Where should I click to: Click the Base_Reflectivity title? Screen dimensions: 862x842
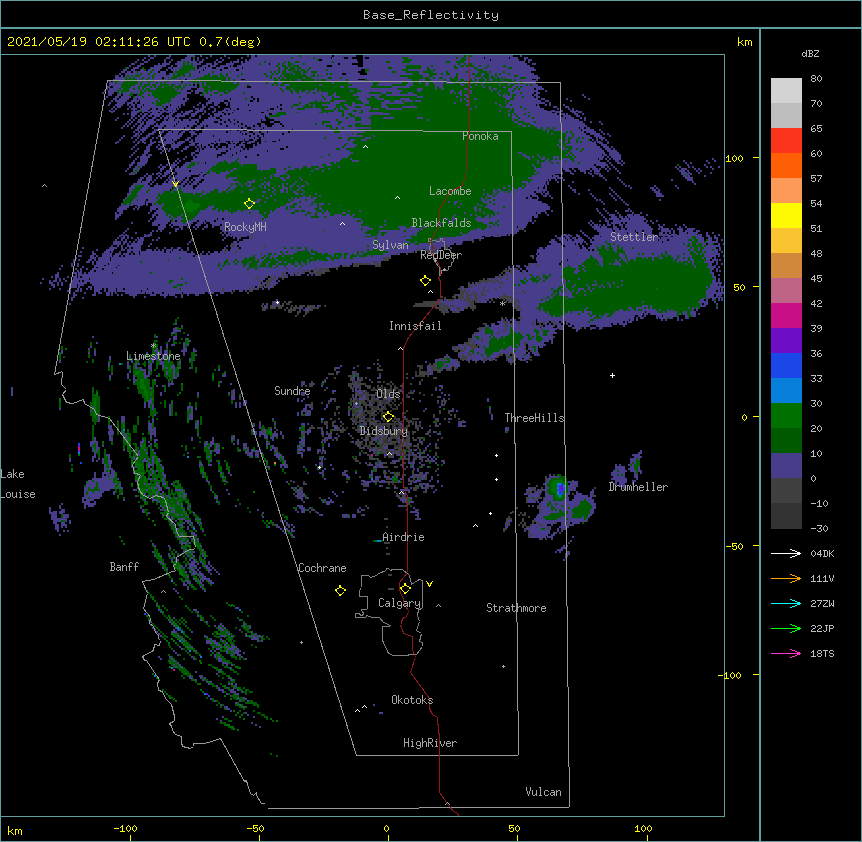431,15
